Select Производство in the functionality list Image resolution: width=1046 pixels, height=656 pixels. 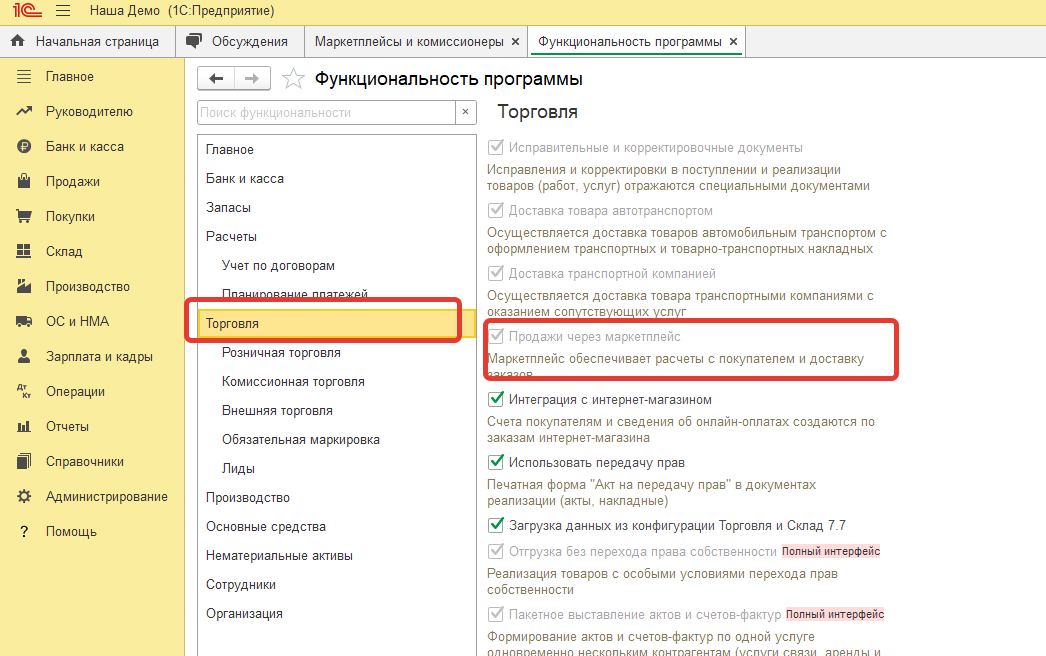pyautogui.click(x=247, y=497)
